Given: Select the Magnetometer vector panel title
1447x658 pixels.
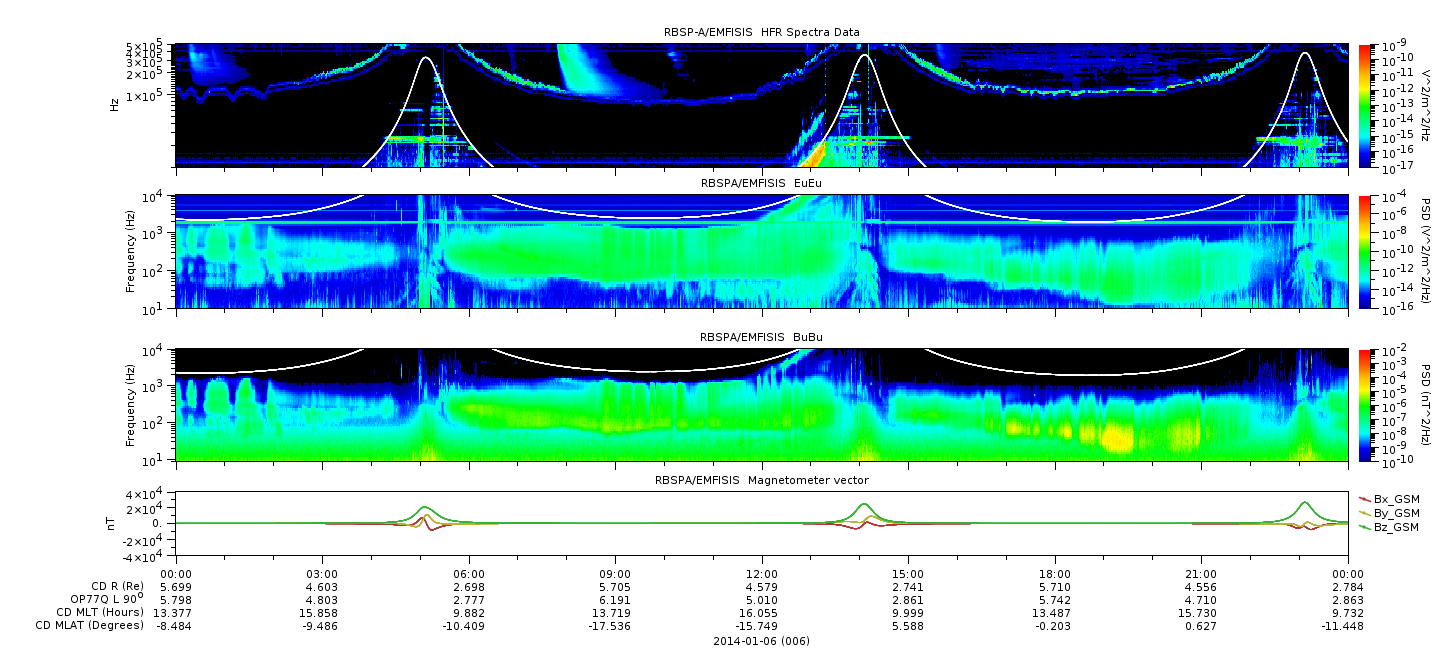Looking at the screenshot, I should pos(761,480).
